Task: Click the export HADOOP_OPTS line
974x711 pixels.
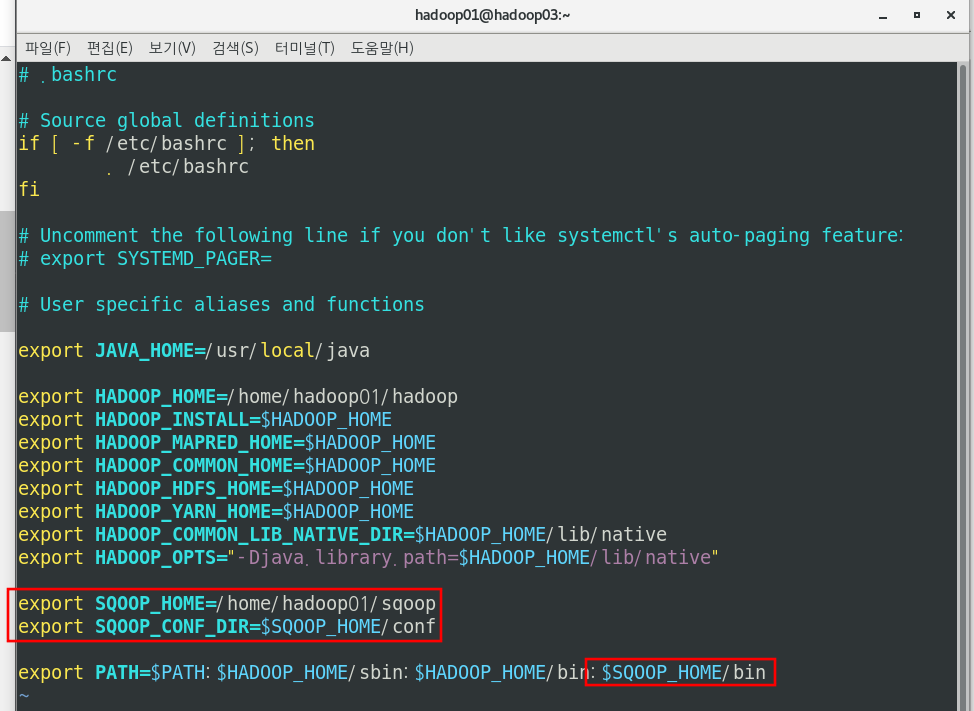Action: point(368,557)
